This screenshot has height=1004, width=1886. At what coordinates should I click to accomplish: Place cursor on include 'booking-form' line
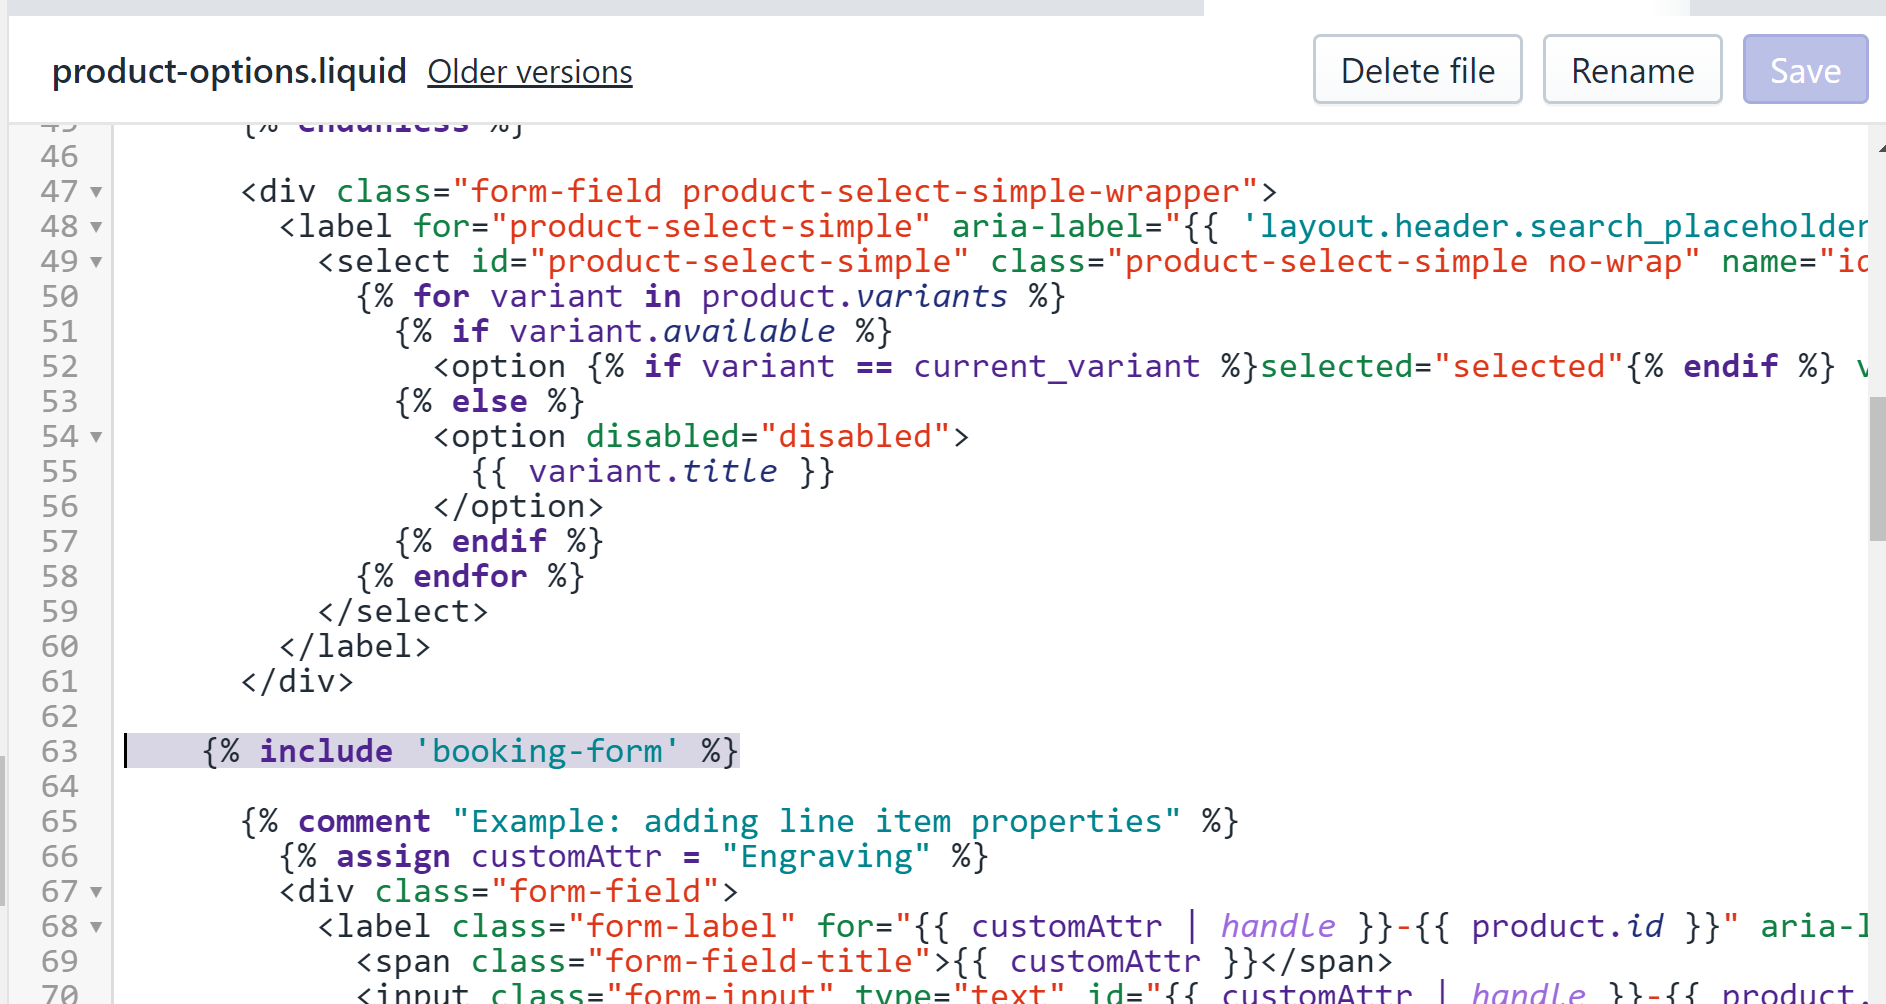pyautogui.click(x=470, y=751)
